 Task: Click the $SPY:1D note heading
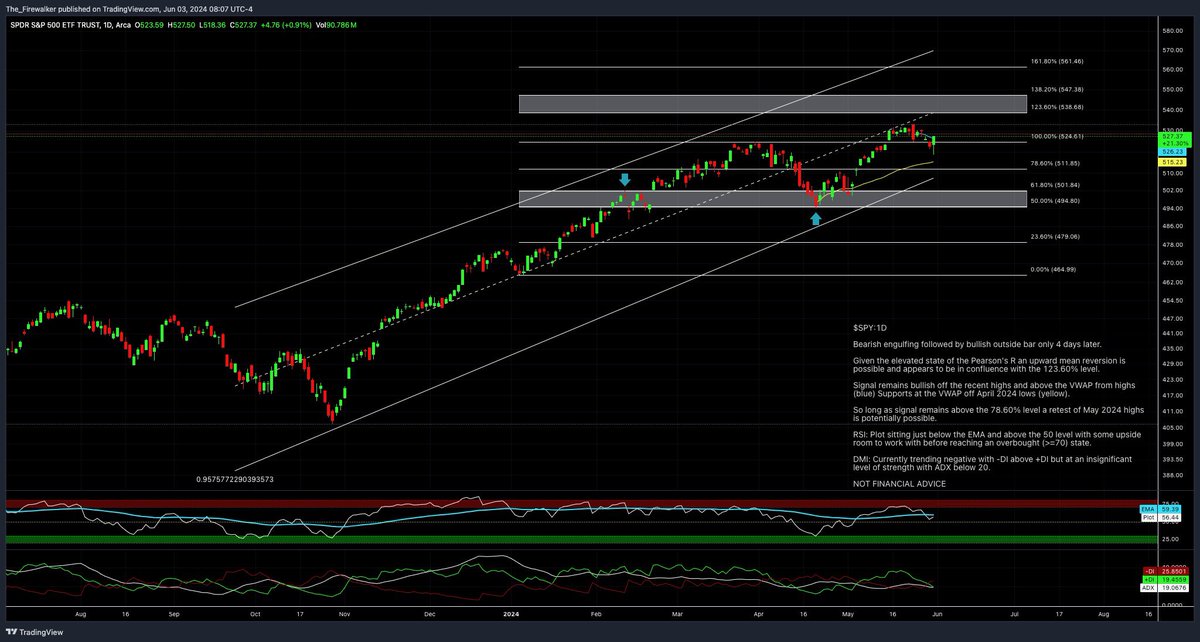tap(868, 327)
